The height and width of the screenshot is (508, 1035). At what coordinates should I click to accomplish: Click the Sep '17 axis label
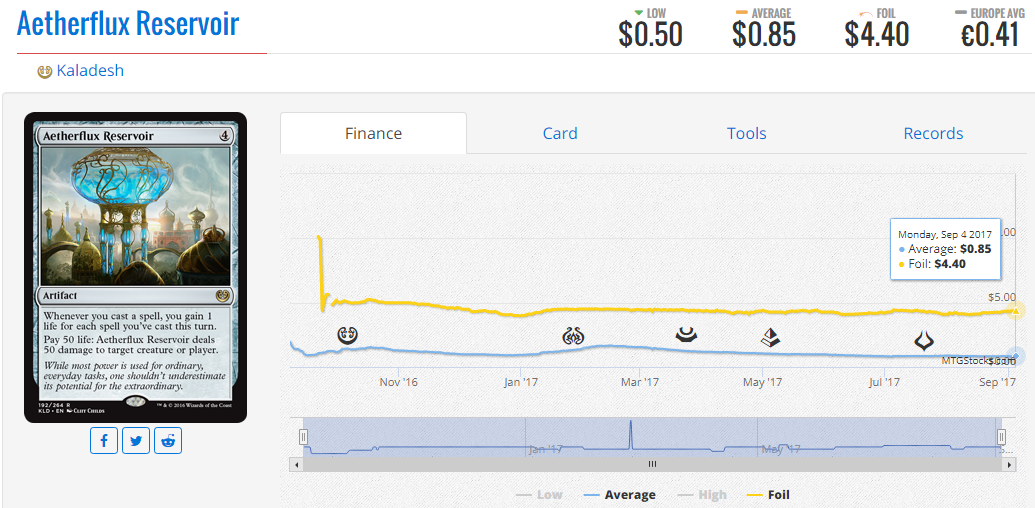(997, 382)
